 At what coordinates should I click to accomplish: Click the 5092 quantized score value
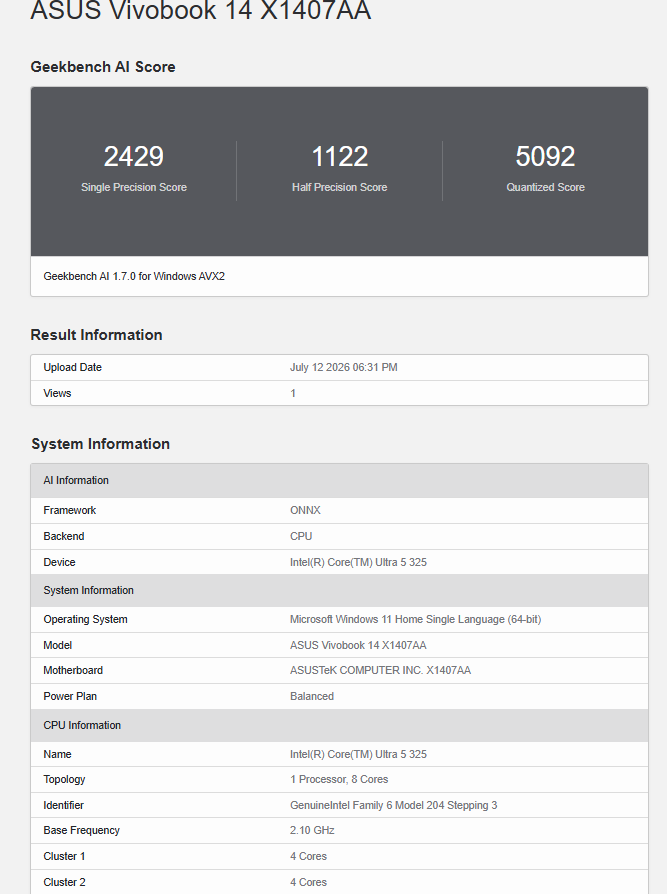pyautogui.click(x=546, y=156)
